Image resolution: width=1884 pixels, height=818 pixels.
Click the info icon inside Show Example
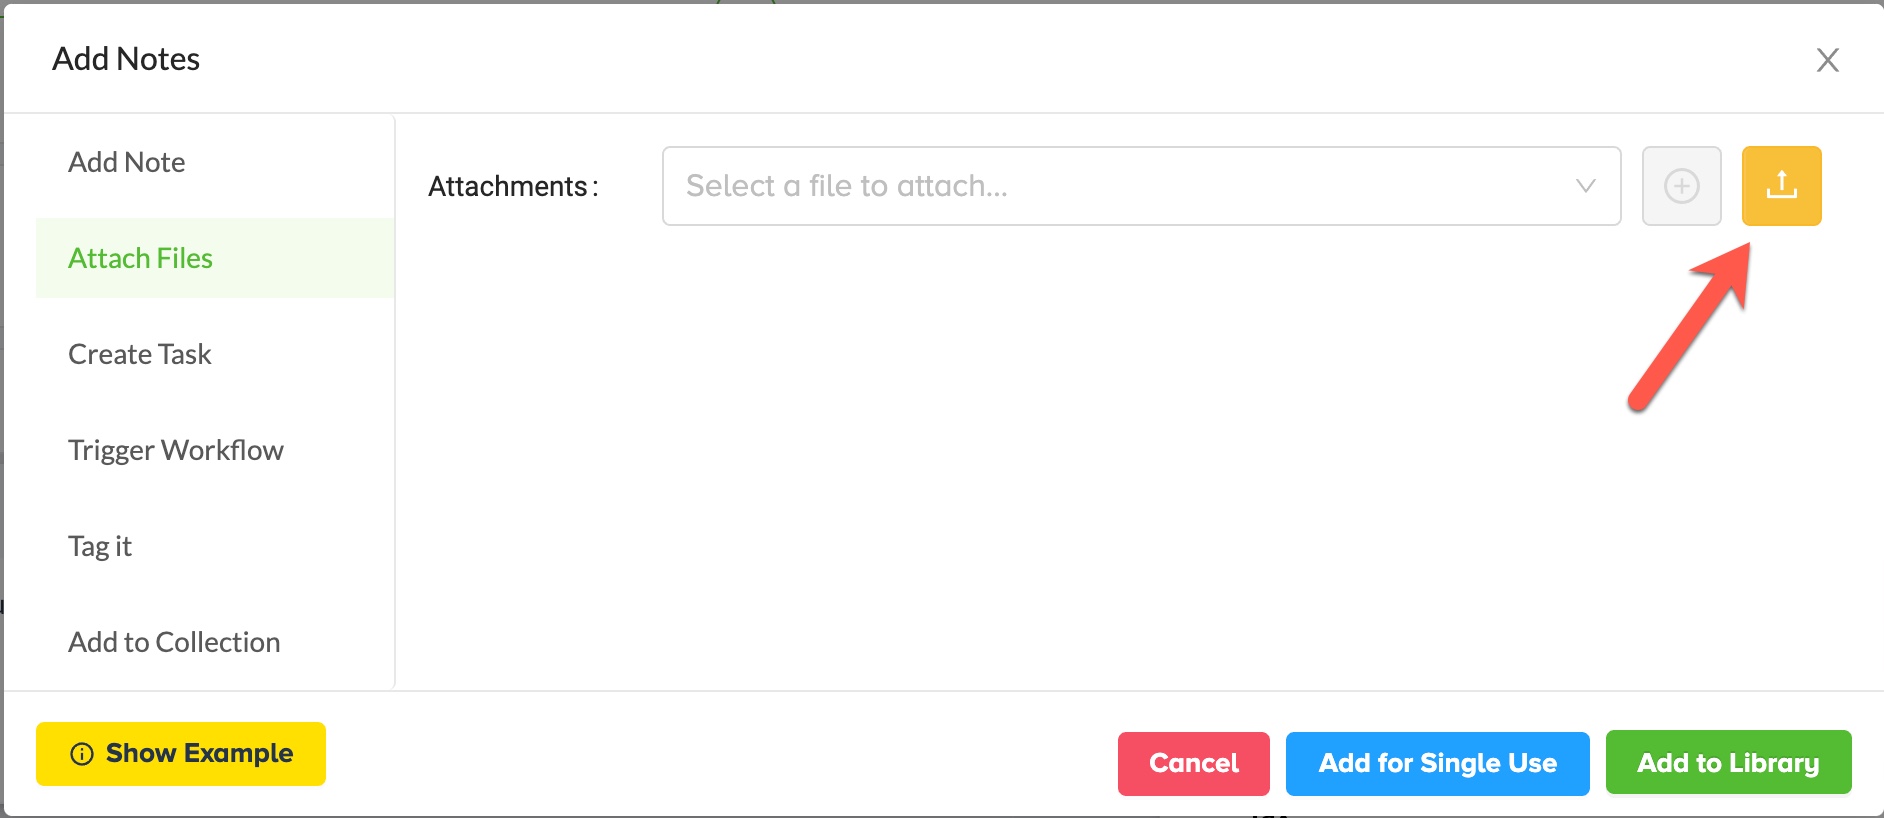(82, 754)
